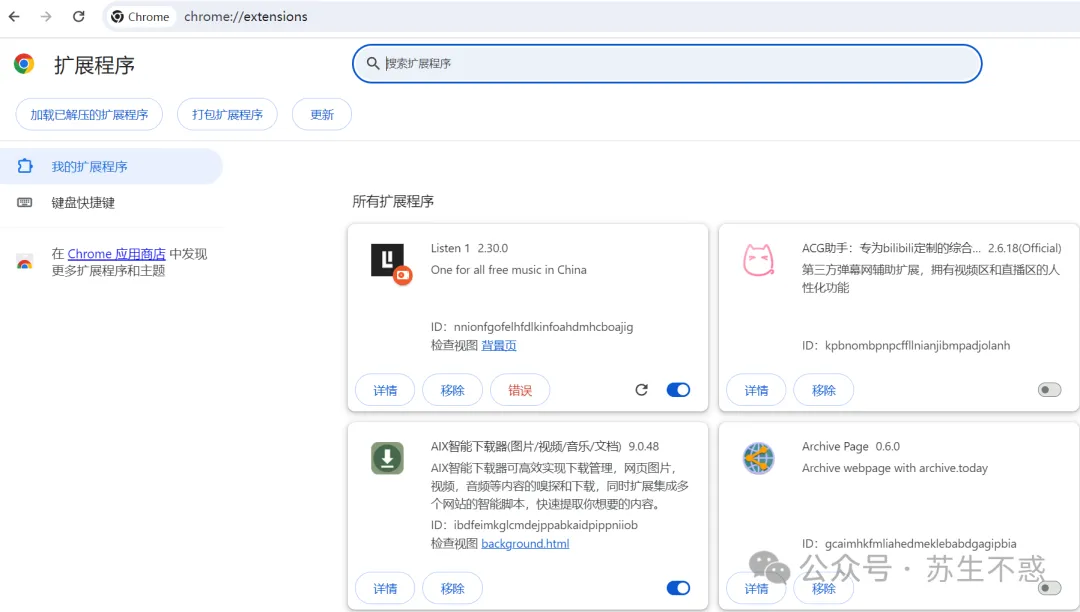Open 键盘快捷键 in the sidebar
The image size is (1080, 612).
pyautogui.click(x=111, y=202)
